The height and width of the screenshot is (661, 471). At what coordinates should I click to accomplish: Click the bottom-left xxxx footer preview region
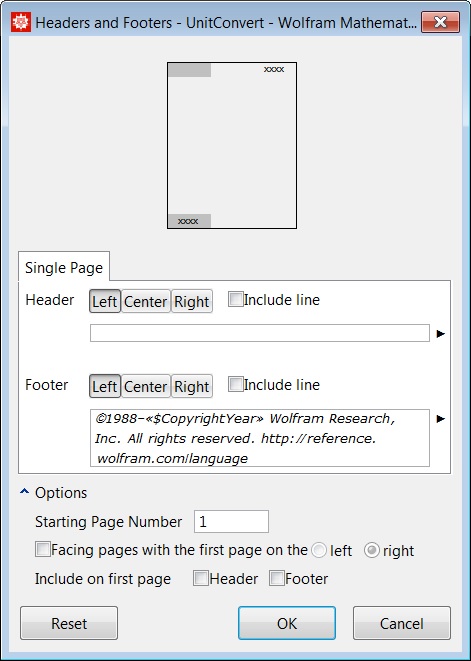tap(189, 221)
